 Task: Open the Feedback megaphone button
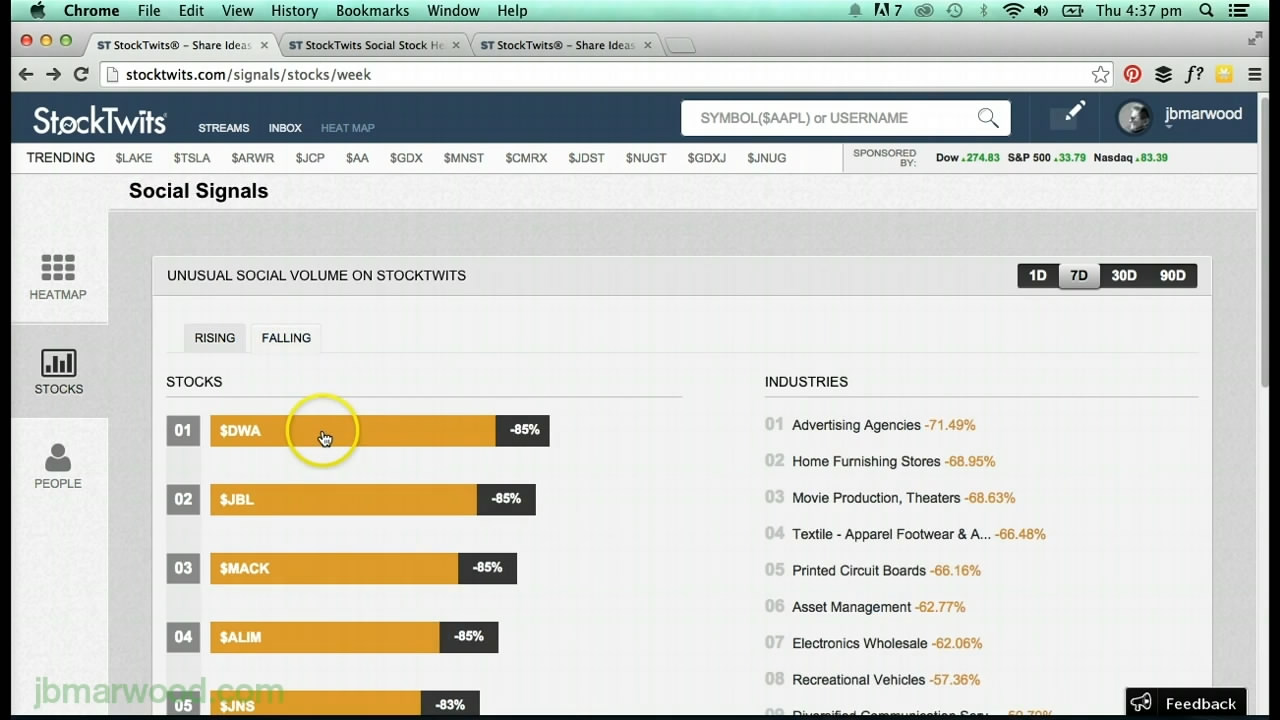1186,703
